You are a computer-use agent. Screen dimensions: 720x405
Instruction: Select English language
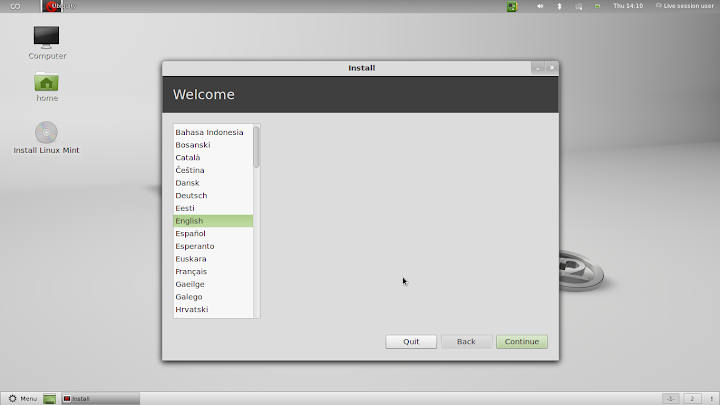[213, 221]
